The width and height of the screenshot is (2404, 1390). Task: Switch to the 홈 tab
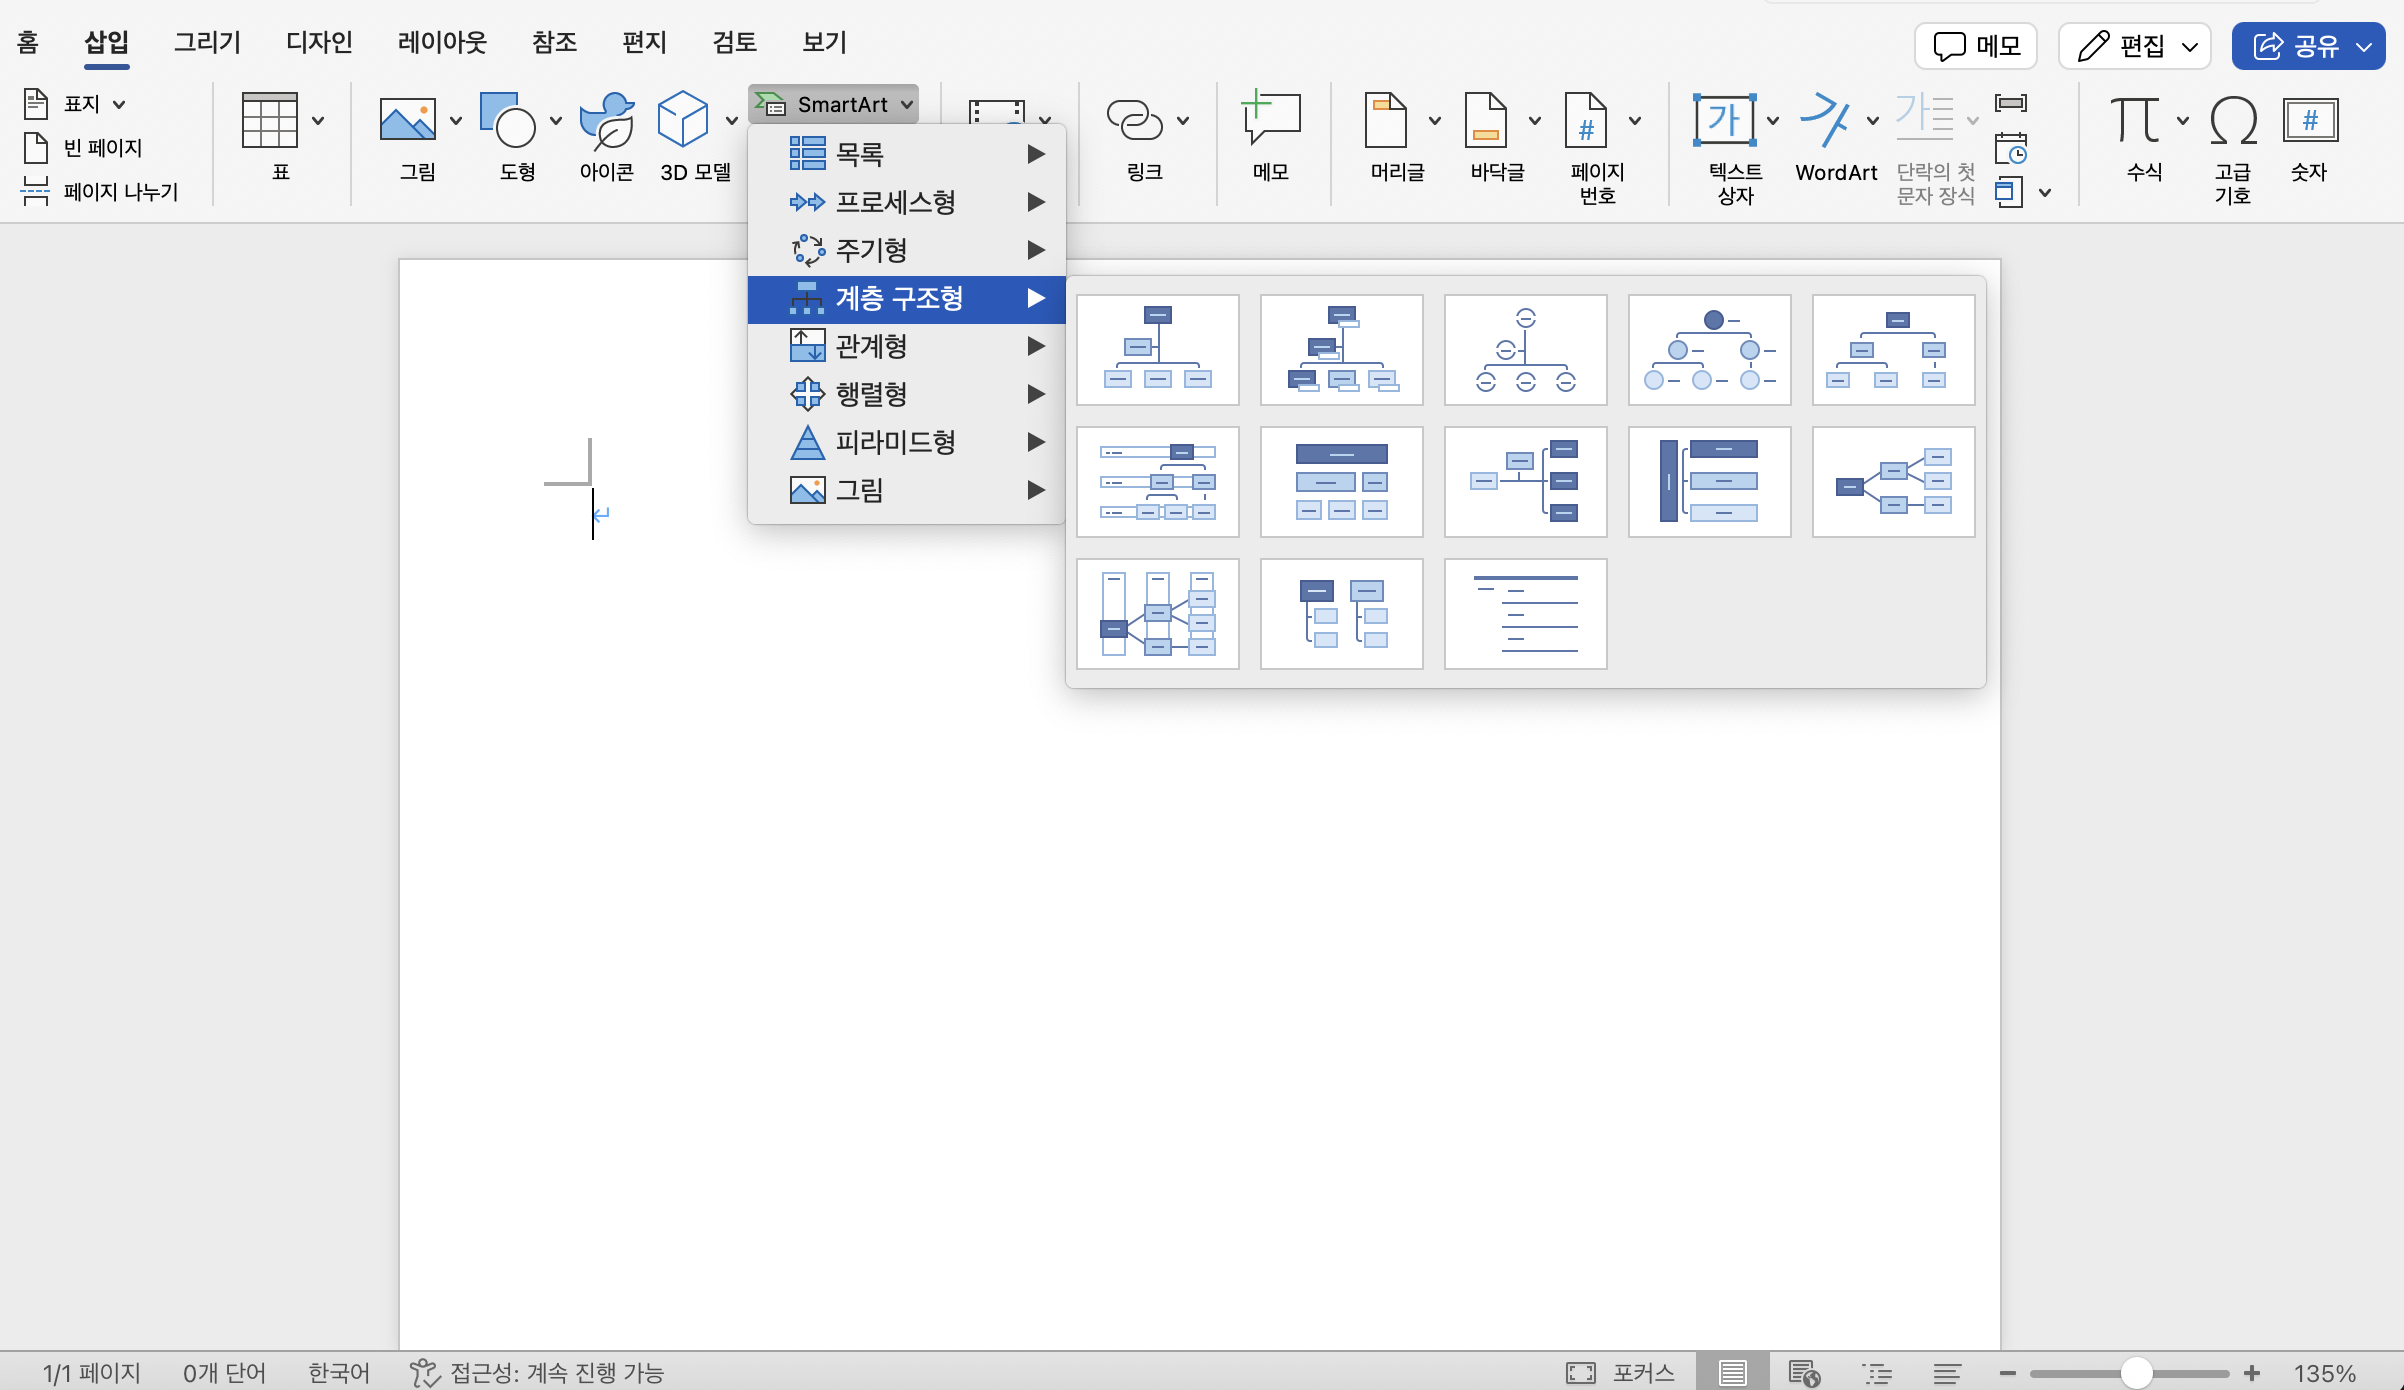[x=28, y=42]
